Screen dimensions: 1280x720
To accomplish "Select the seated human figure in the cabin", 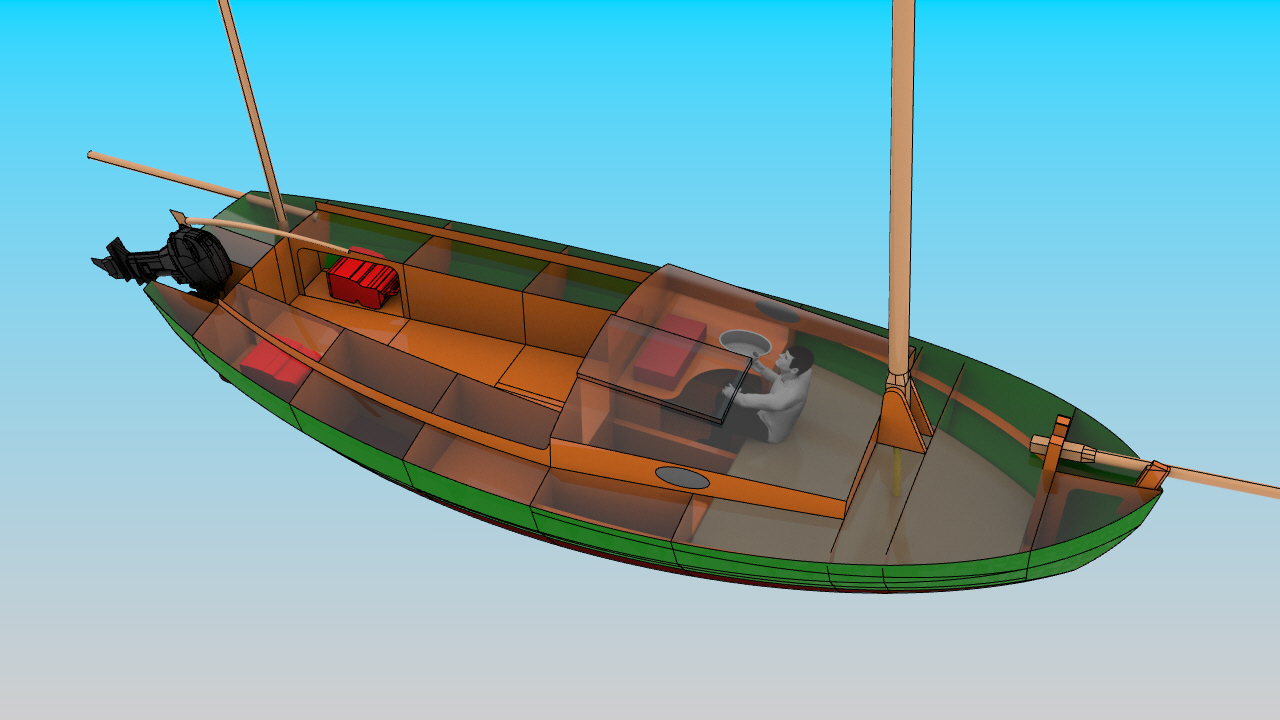I will [x=783, y=397].
